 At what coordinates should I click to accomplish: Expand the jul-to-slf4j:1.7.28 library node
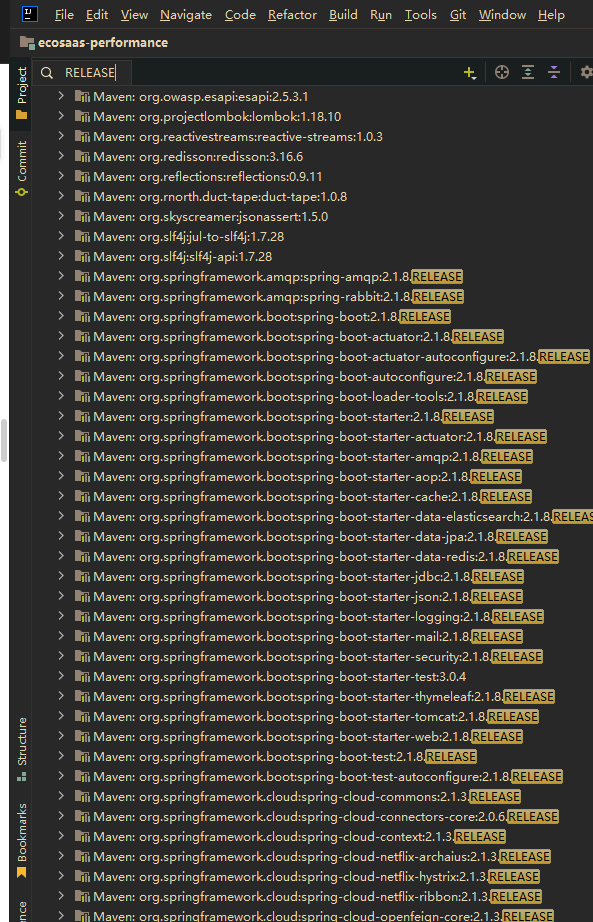[61, 236]
